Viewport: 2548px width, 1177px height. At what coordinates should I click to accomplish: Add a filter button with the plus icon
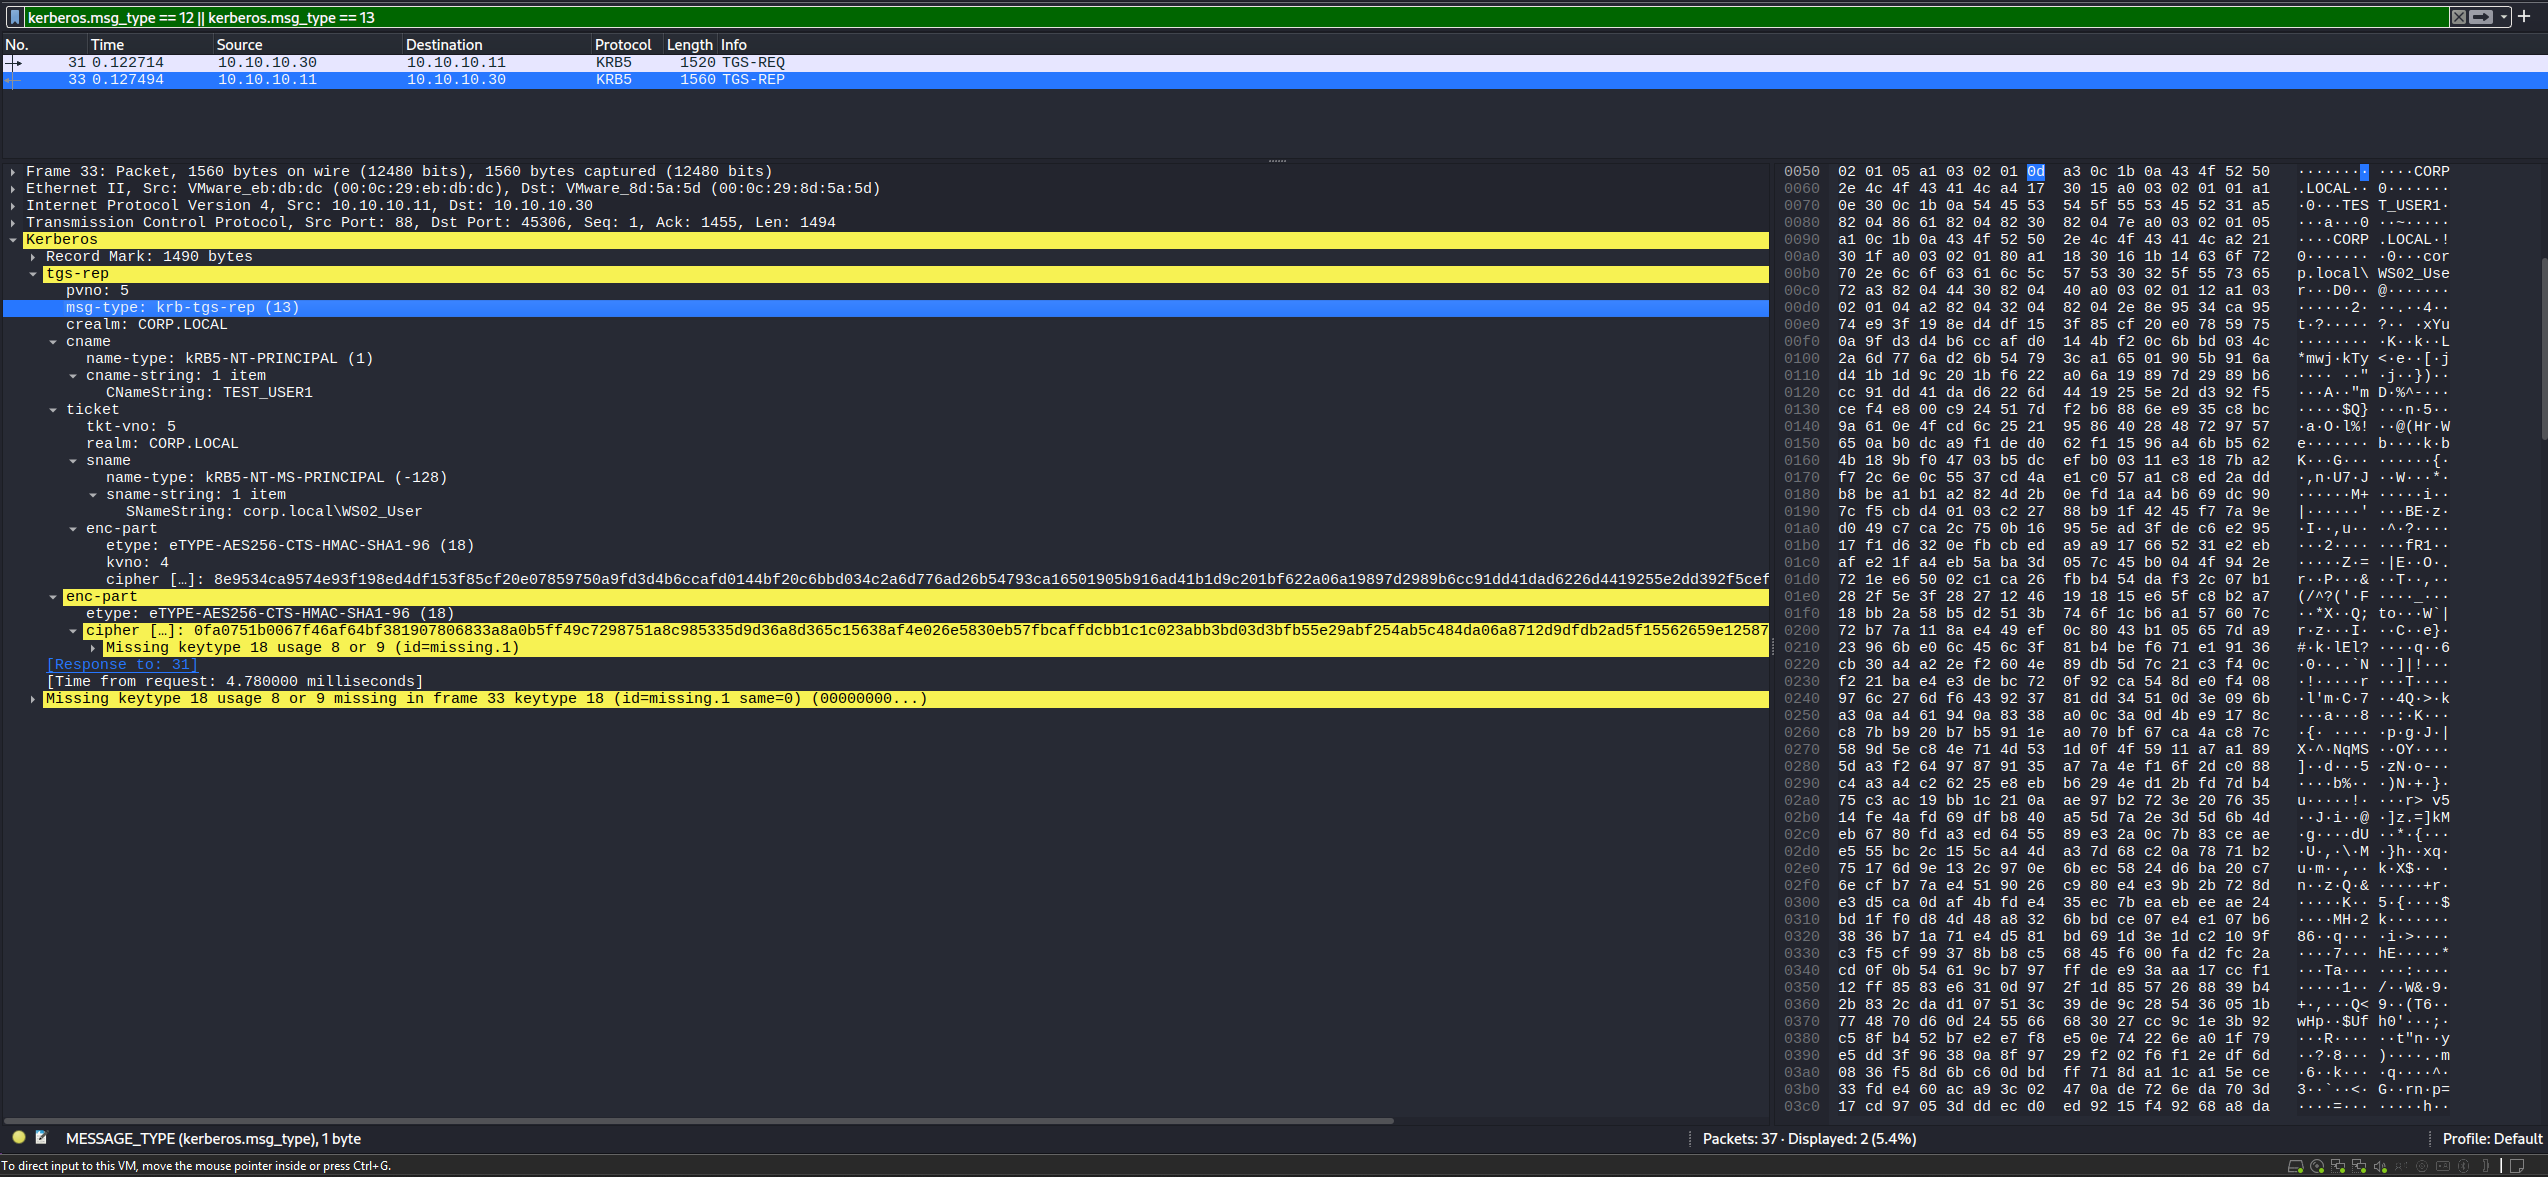point(2524,17)
